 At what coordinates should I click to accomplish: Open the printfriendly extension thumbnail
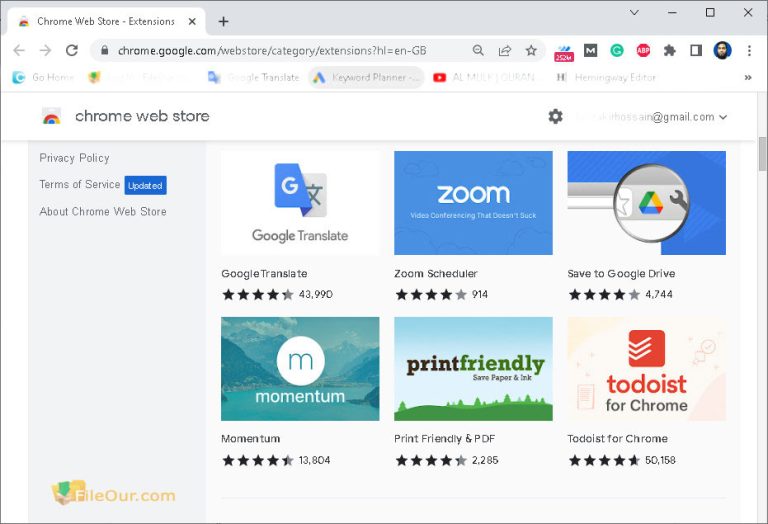tap(473, 369)
